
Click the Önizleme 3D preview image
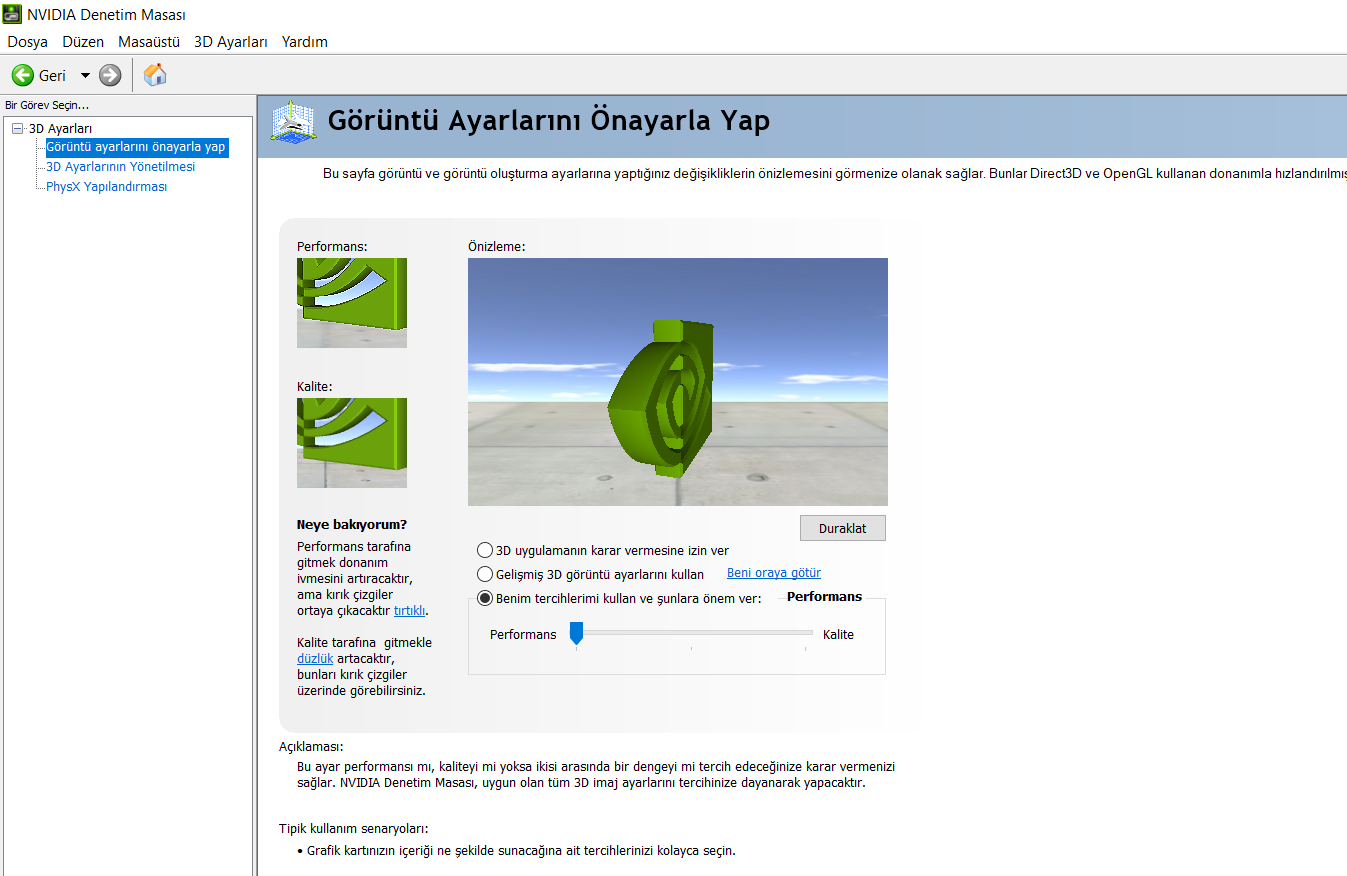point(678,382)
